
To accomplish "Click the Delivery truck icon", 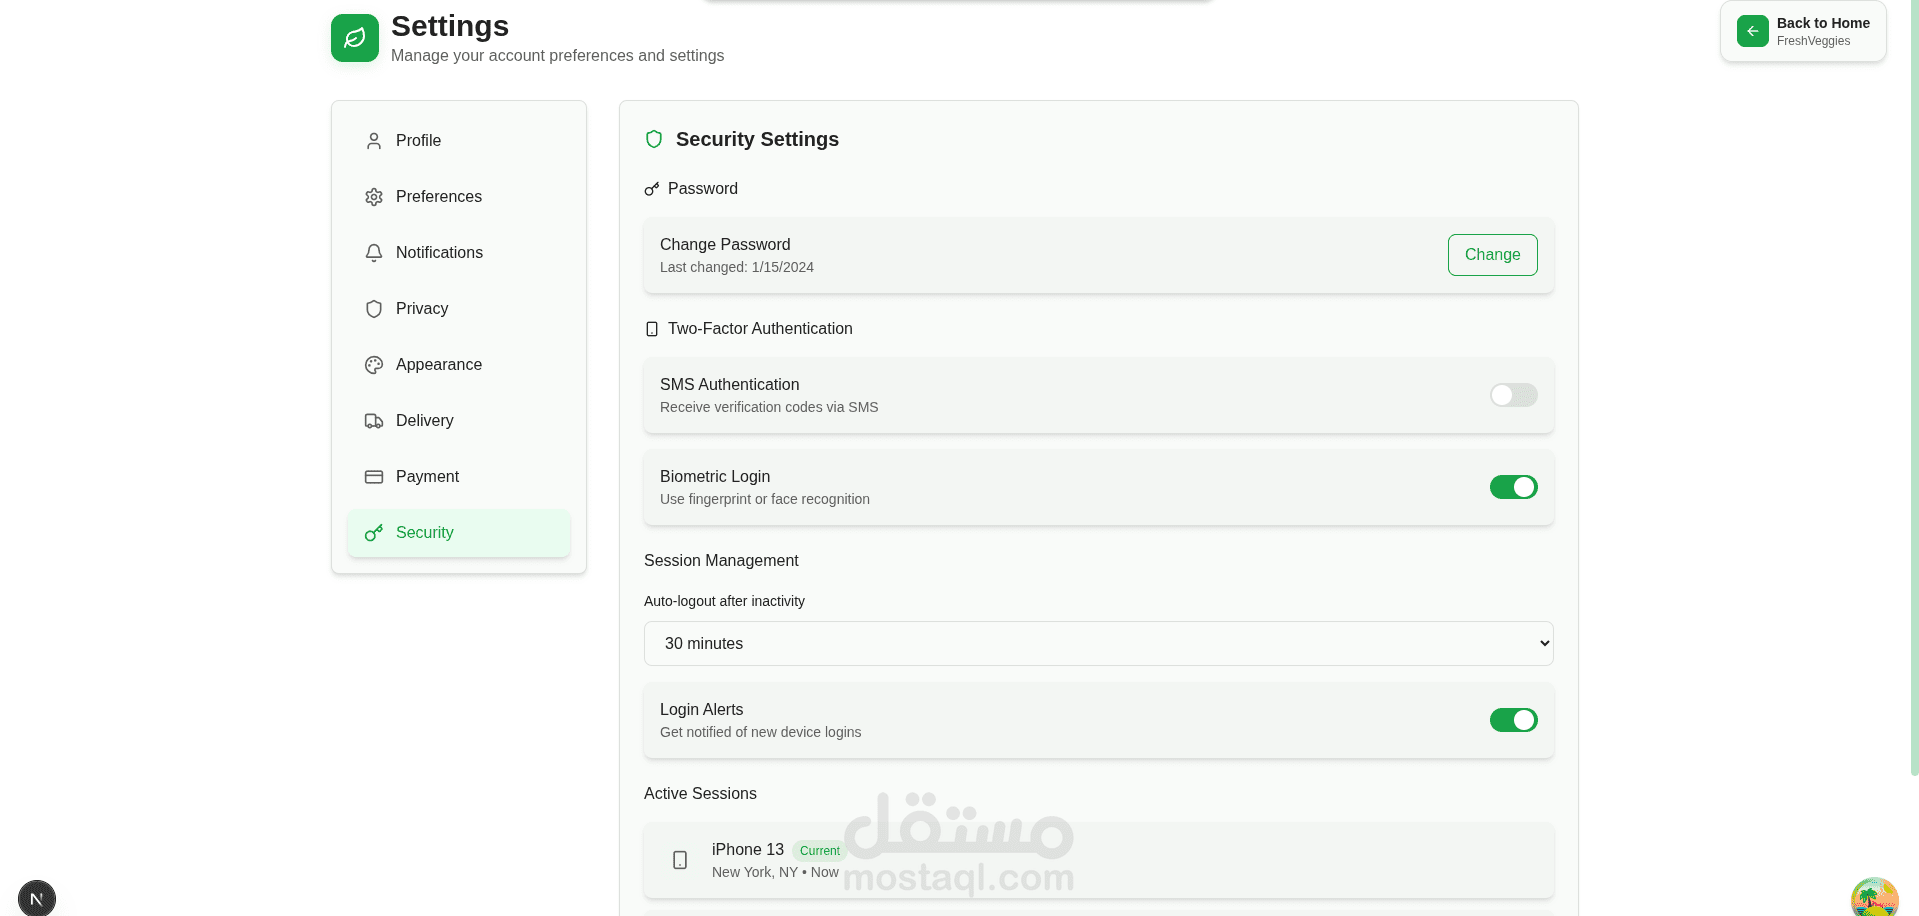I will coord(374,421).
